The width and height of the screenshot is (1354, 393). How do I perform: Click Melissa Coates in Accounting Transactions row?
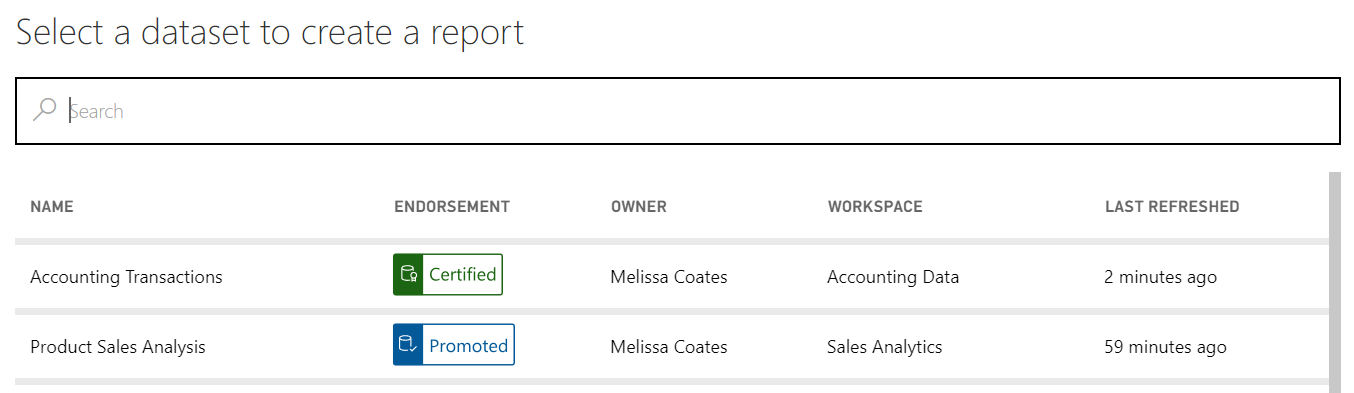pyautogui.click(x=669, y=277)
